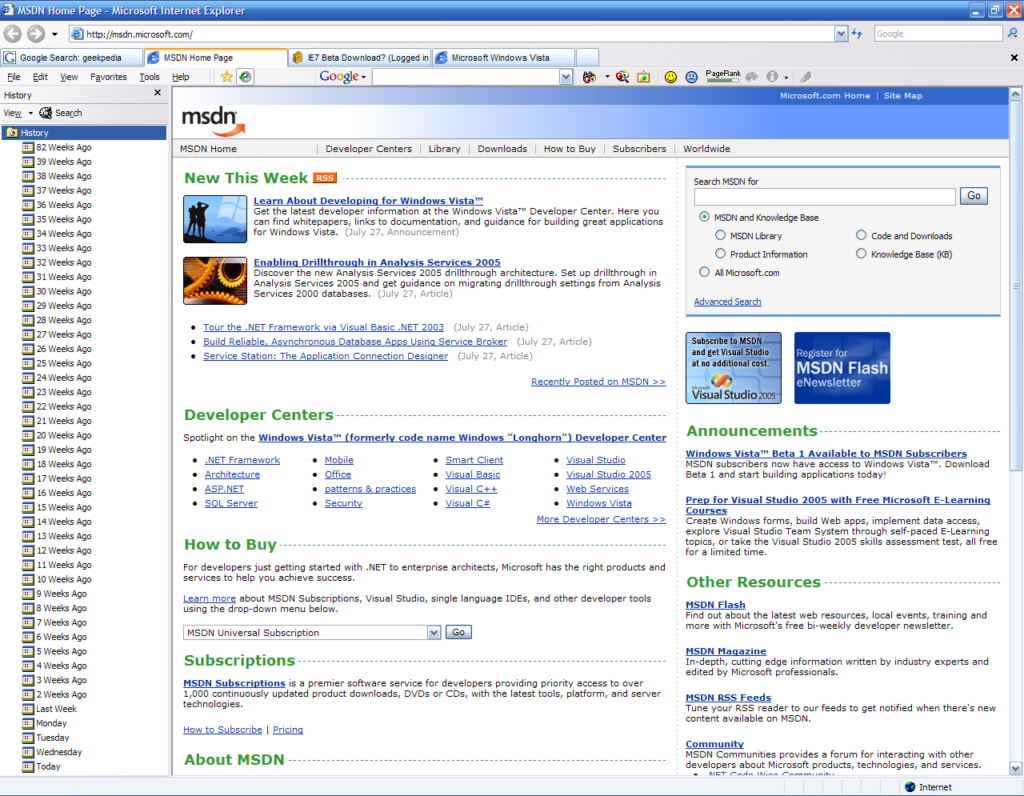The height and width of the screenshot is (796, 1024).
Task: Open the Advanced Search link
Action: tap(728, 302)
